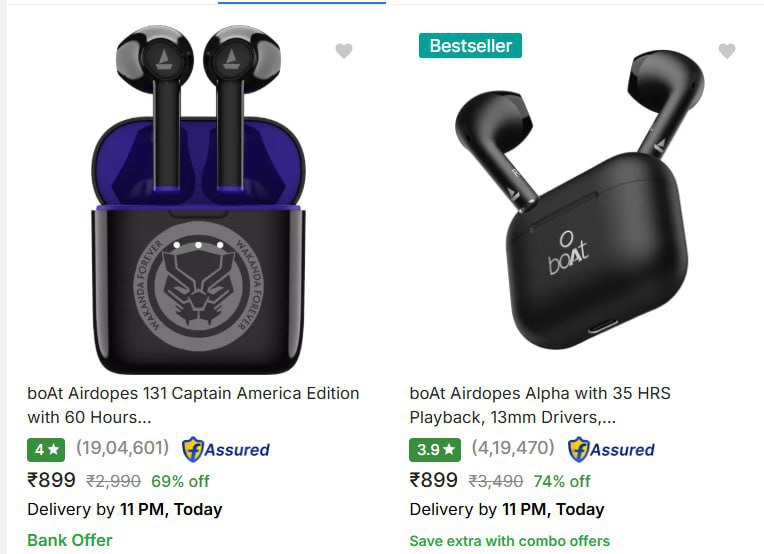Screen dimensions: 764x554
Task: Click the Assured badge on Airdopes 131
Action: click(226, 449)
